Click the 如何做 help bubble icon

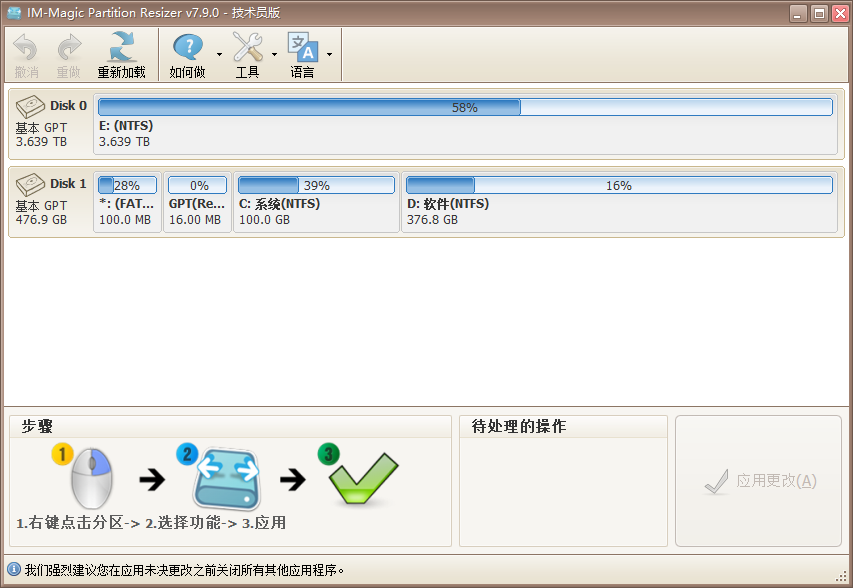coord(189,45)
